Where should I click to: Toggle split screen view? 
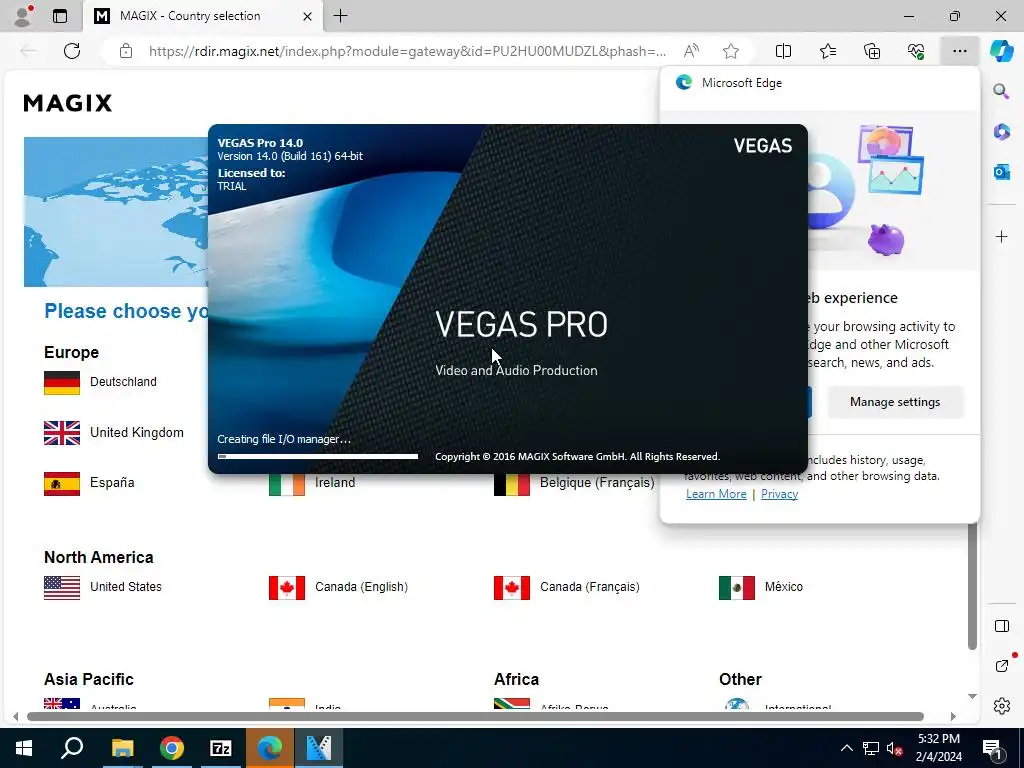pyautogui.click(x=783, y=51)
